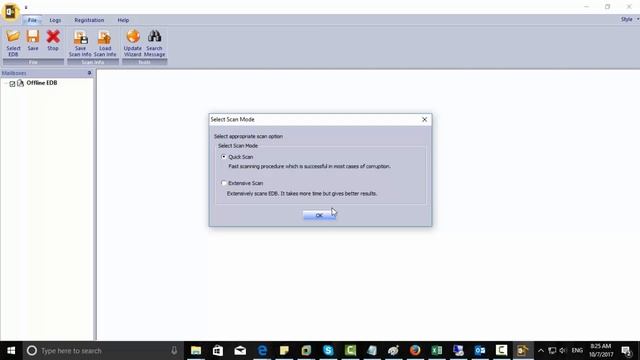This screenshot has height=360, width=640.
Task: Open File Explorer from taskbar
Action: tap(196, 350)
